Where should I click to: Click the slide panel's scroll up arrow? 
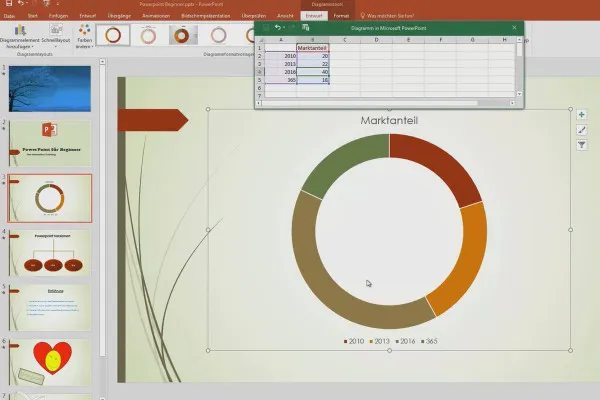pyautogui.click(x=102, y=61)
